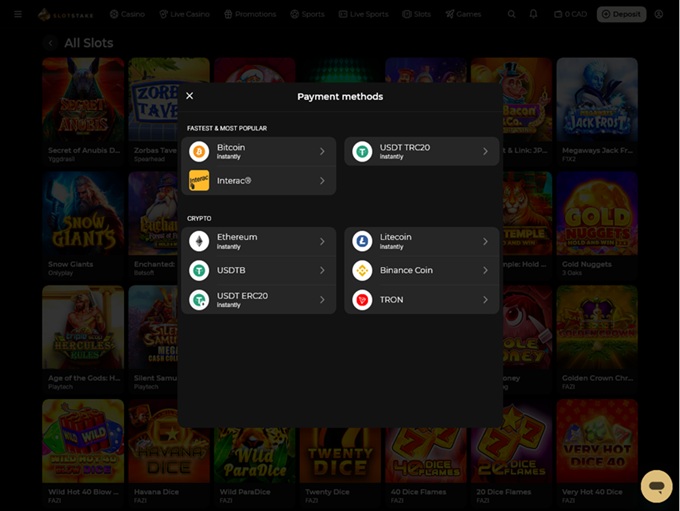Click the 0 CAD wallet balance

(x=570, y=14)
